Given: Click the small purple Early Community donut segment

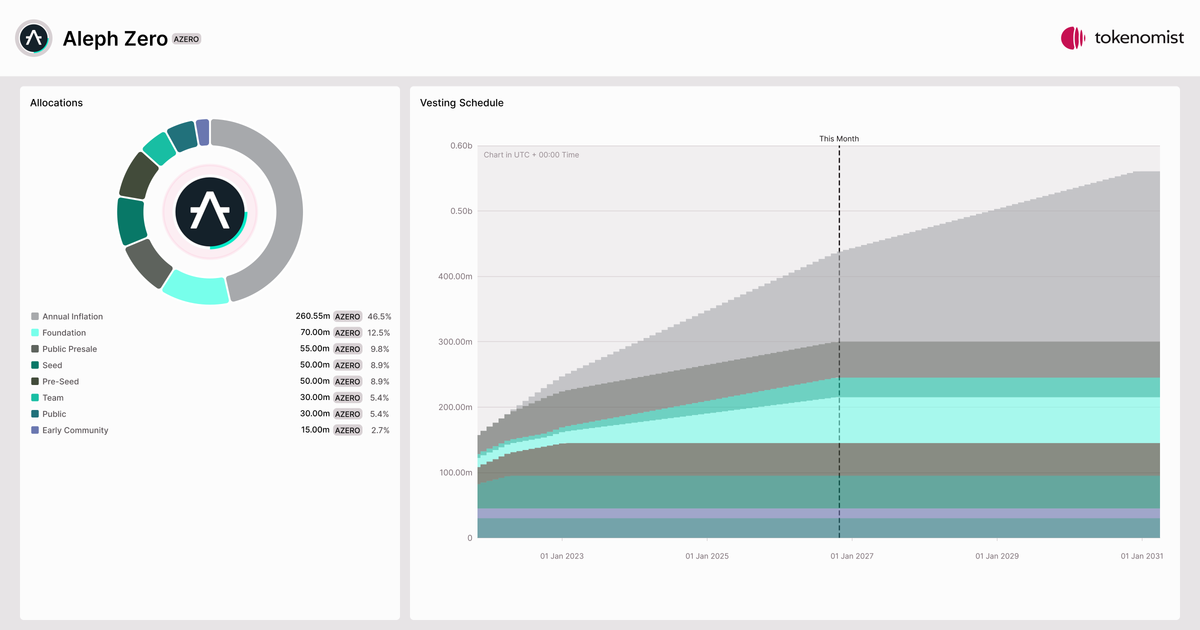Looking at the screenshot, I should pyautogui.click(x=203, y=132).
